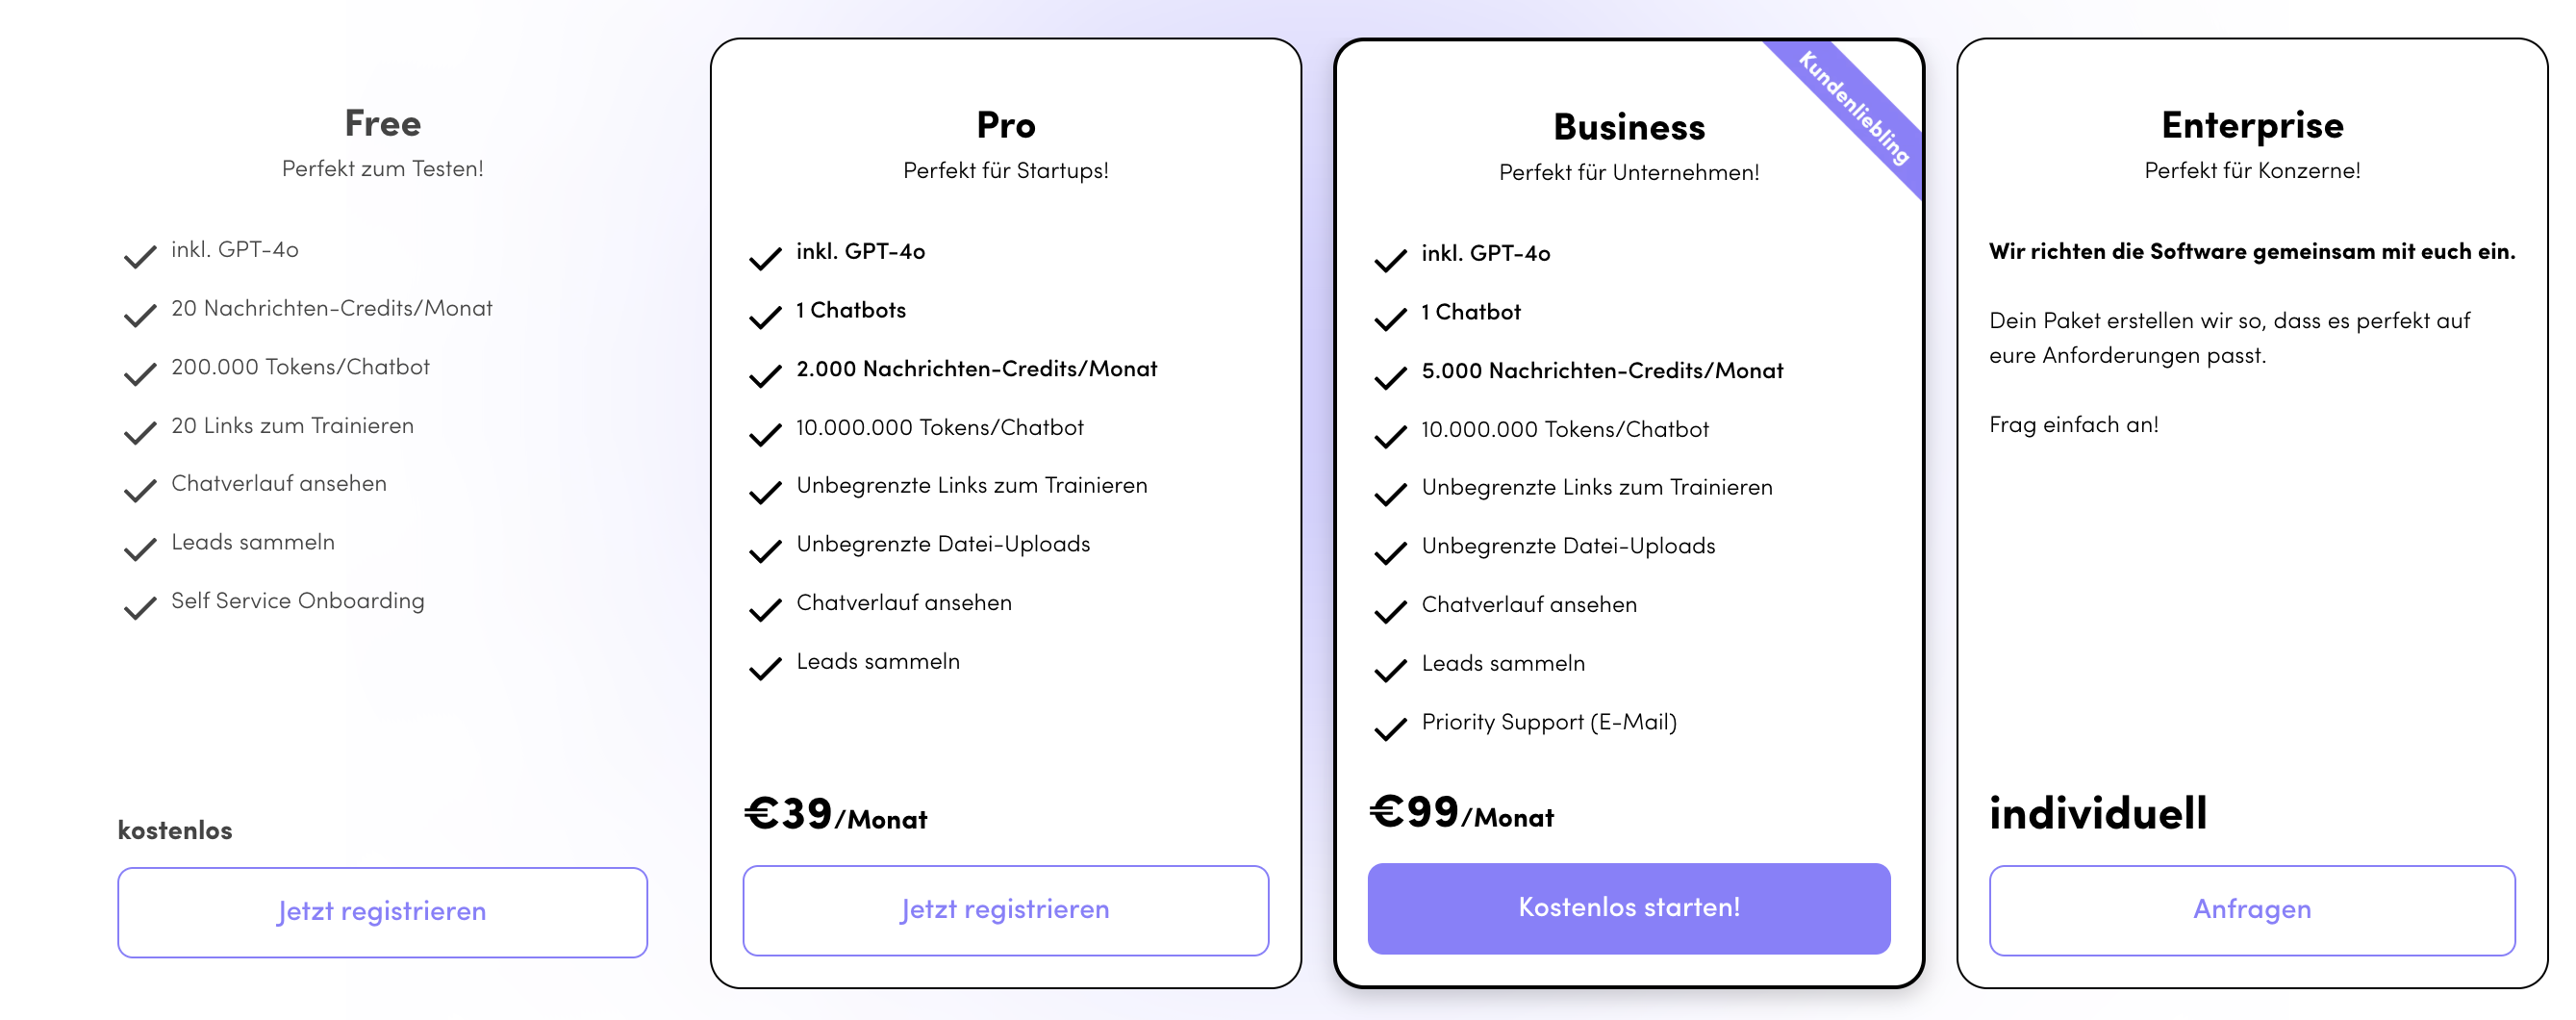Click the checkmark beside '5.000 Nachrichten-Credits/Monat'

(x=1390, y=377)
